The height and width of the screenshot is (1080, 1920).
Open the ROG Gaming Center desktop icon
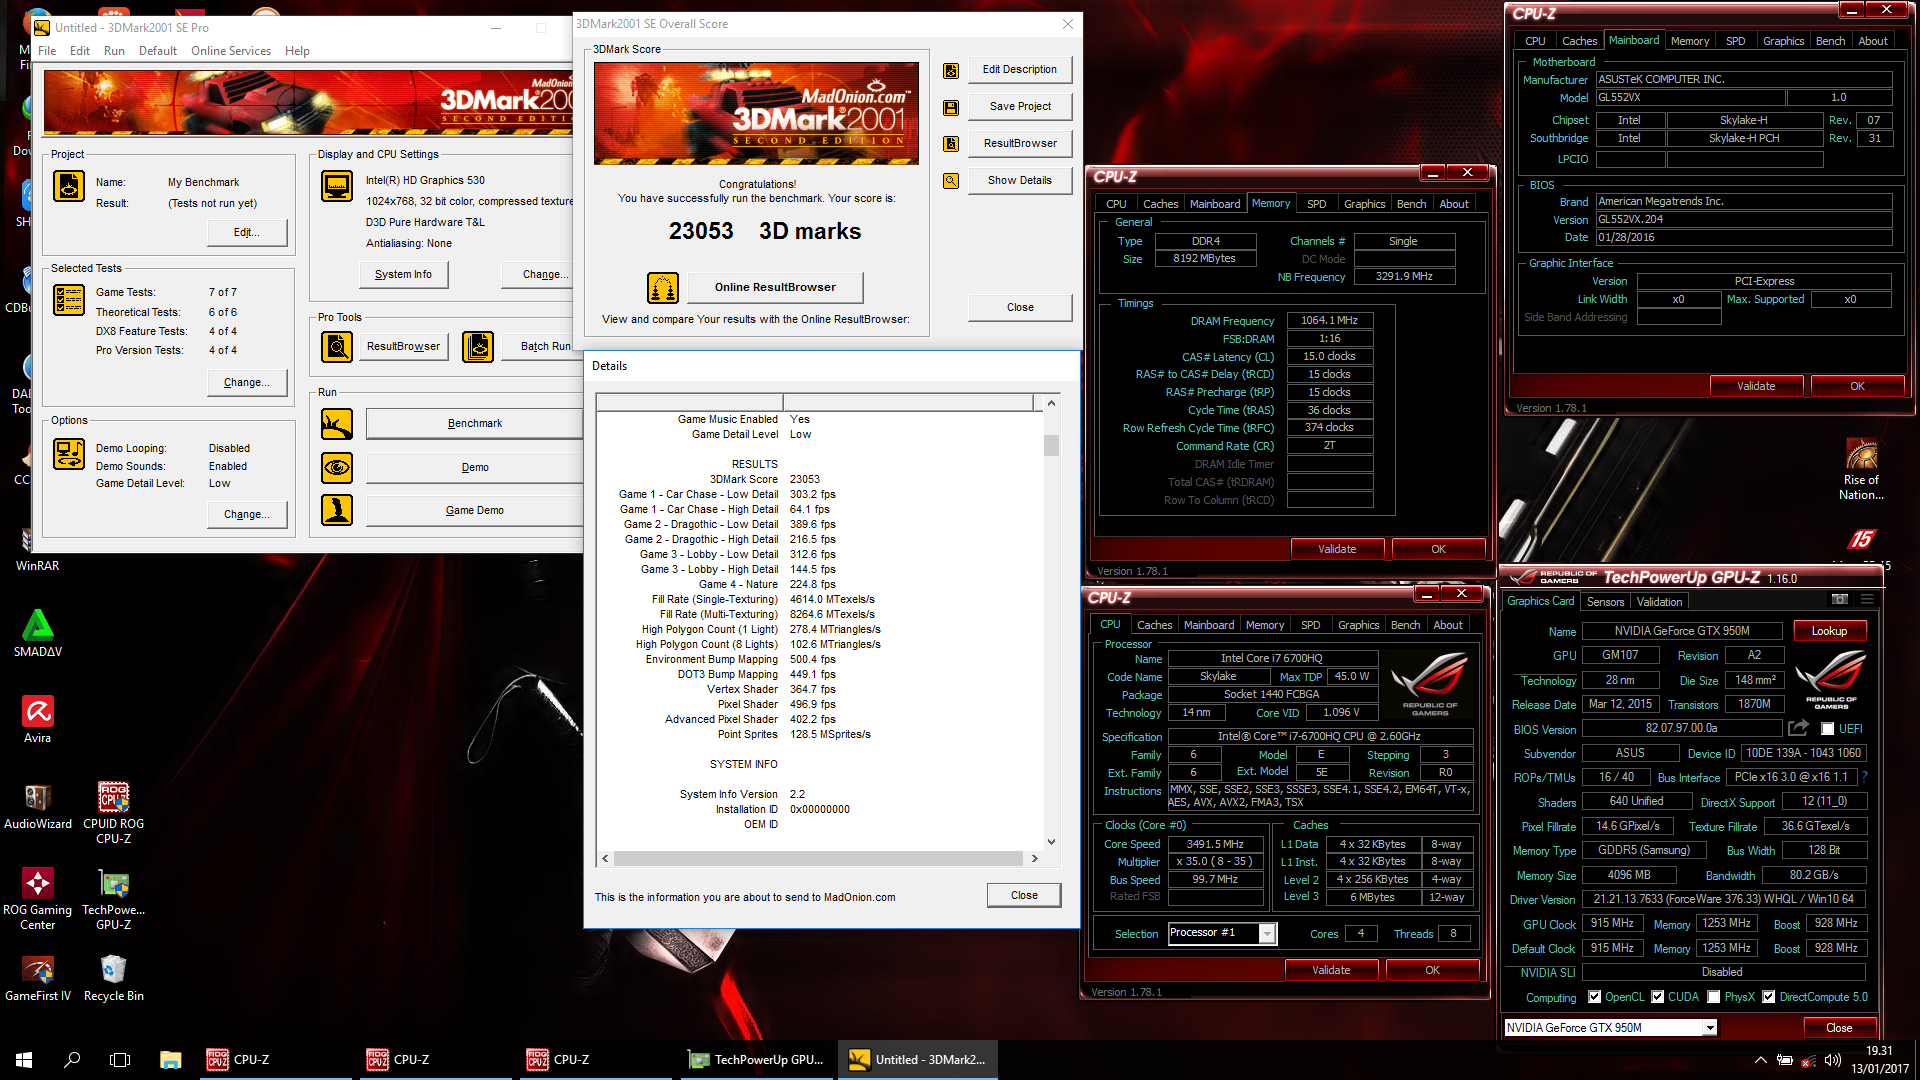pyautogui.click(x=38, y=899)
